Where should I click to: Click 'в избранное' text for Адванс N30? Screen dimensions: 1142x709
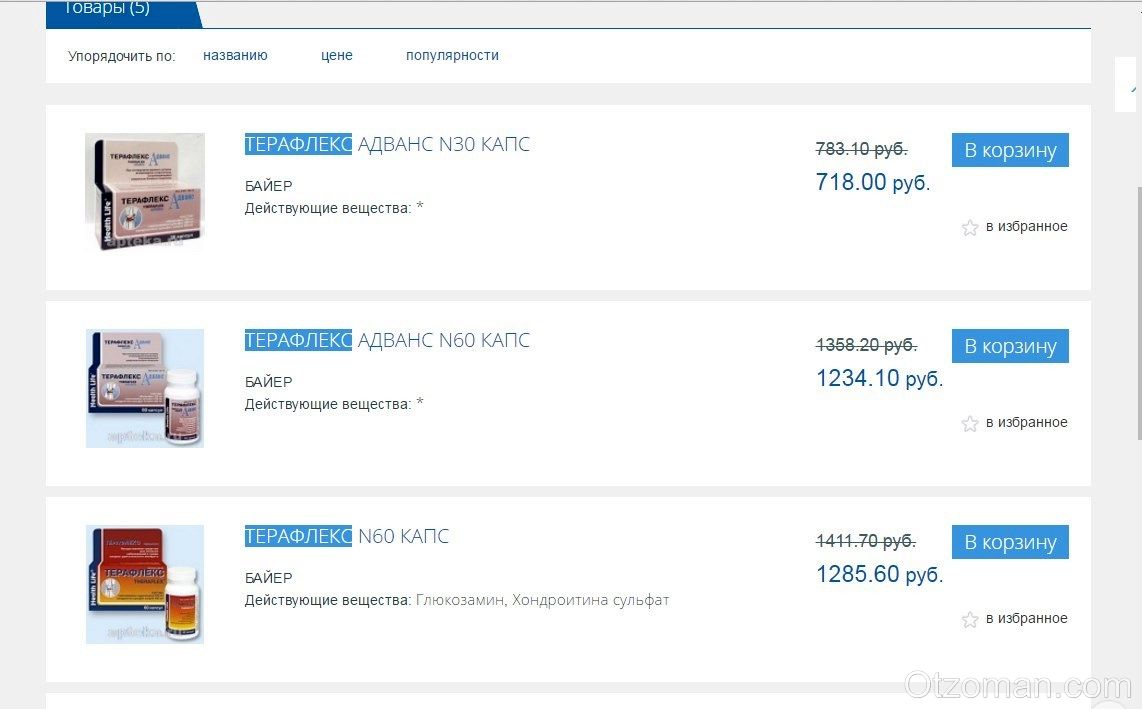click(x=1026, y=227)
